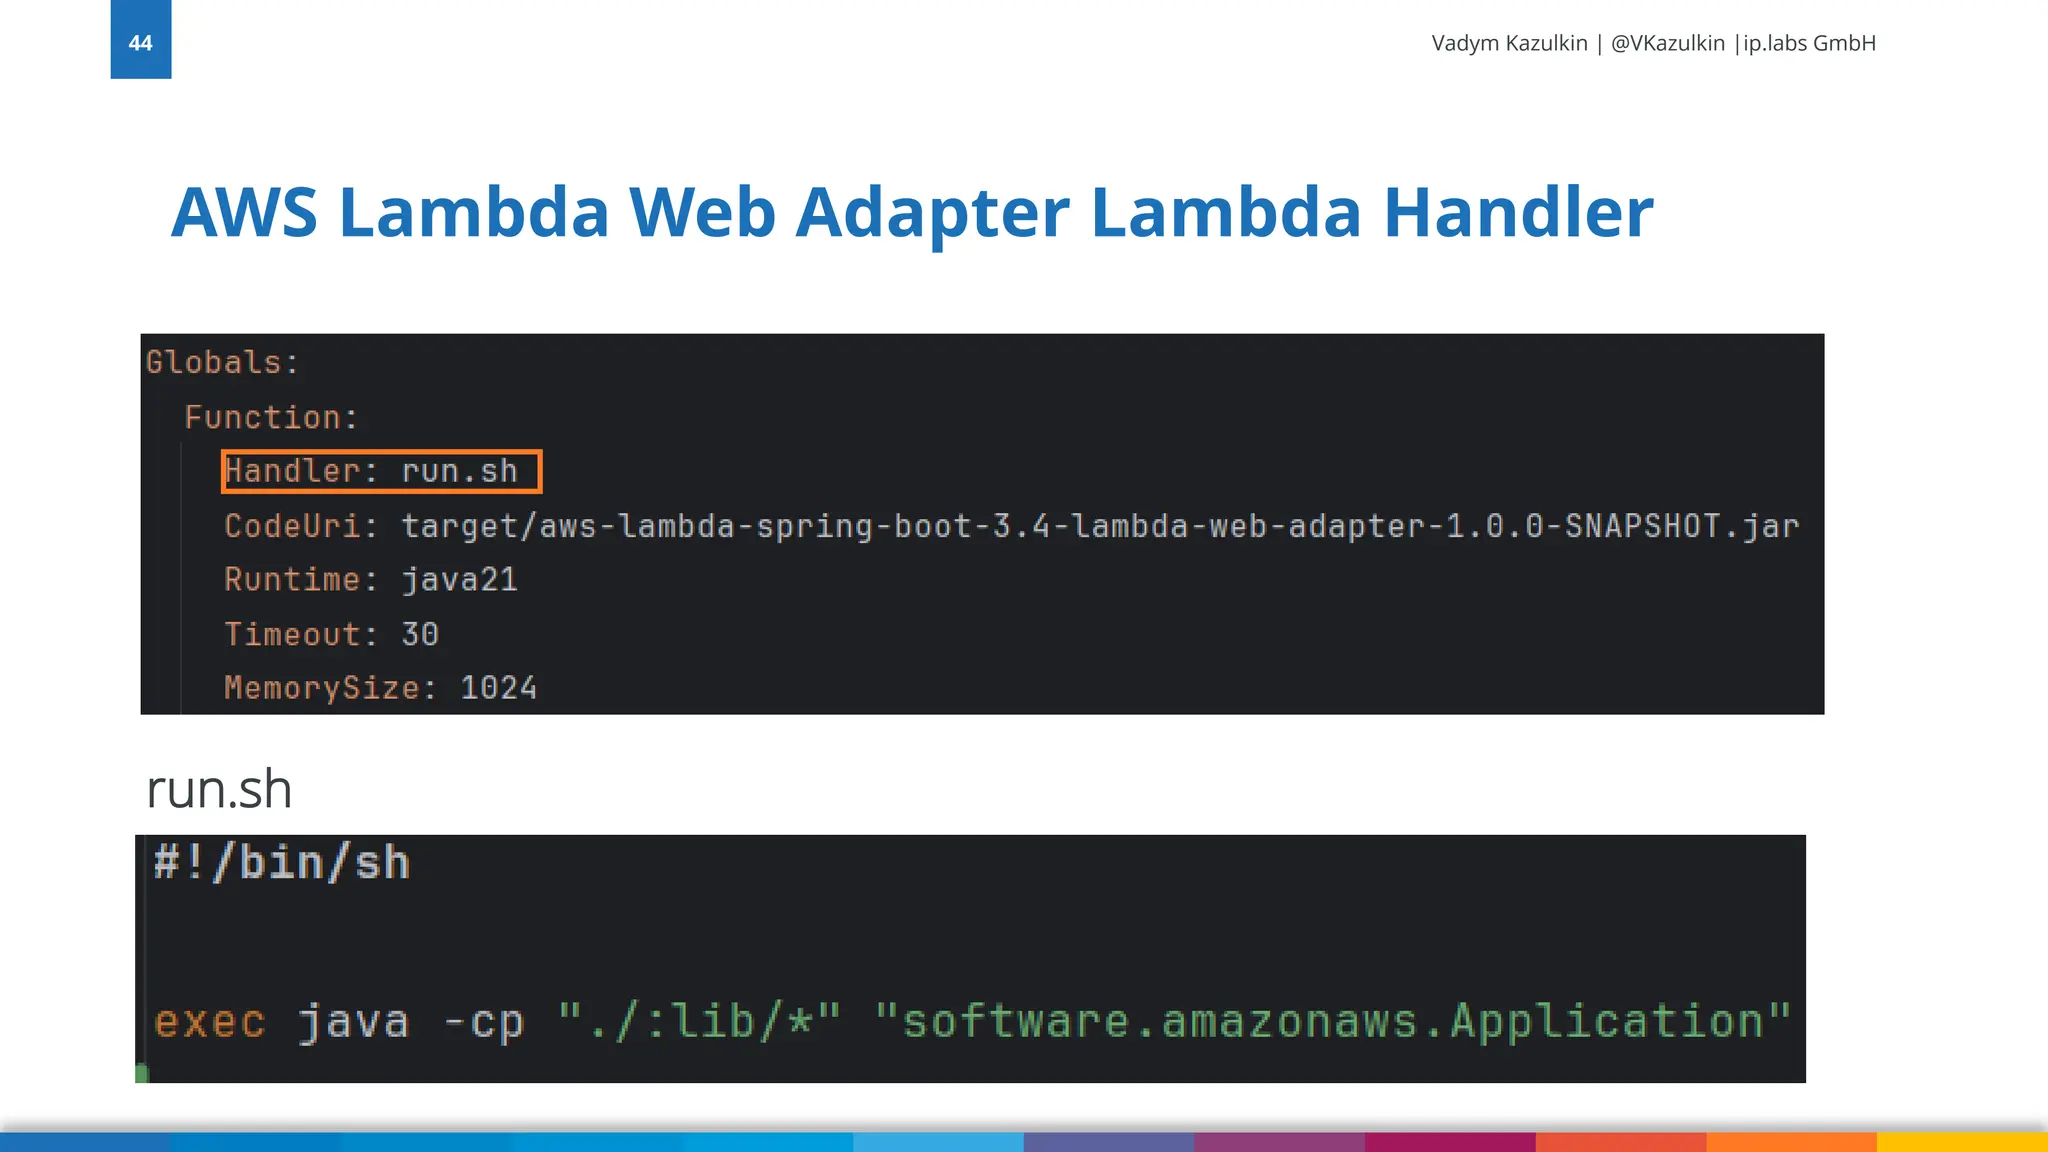This screenshot has width=2048, height=1152.
Task: Click the title 'AWS Lambda Web Adapter Lambda Handler'
Action: click(x=912, y=212)
